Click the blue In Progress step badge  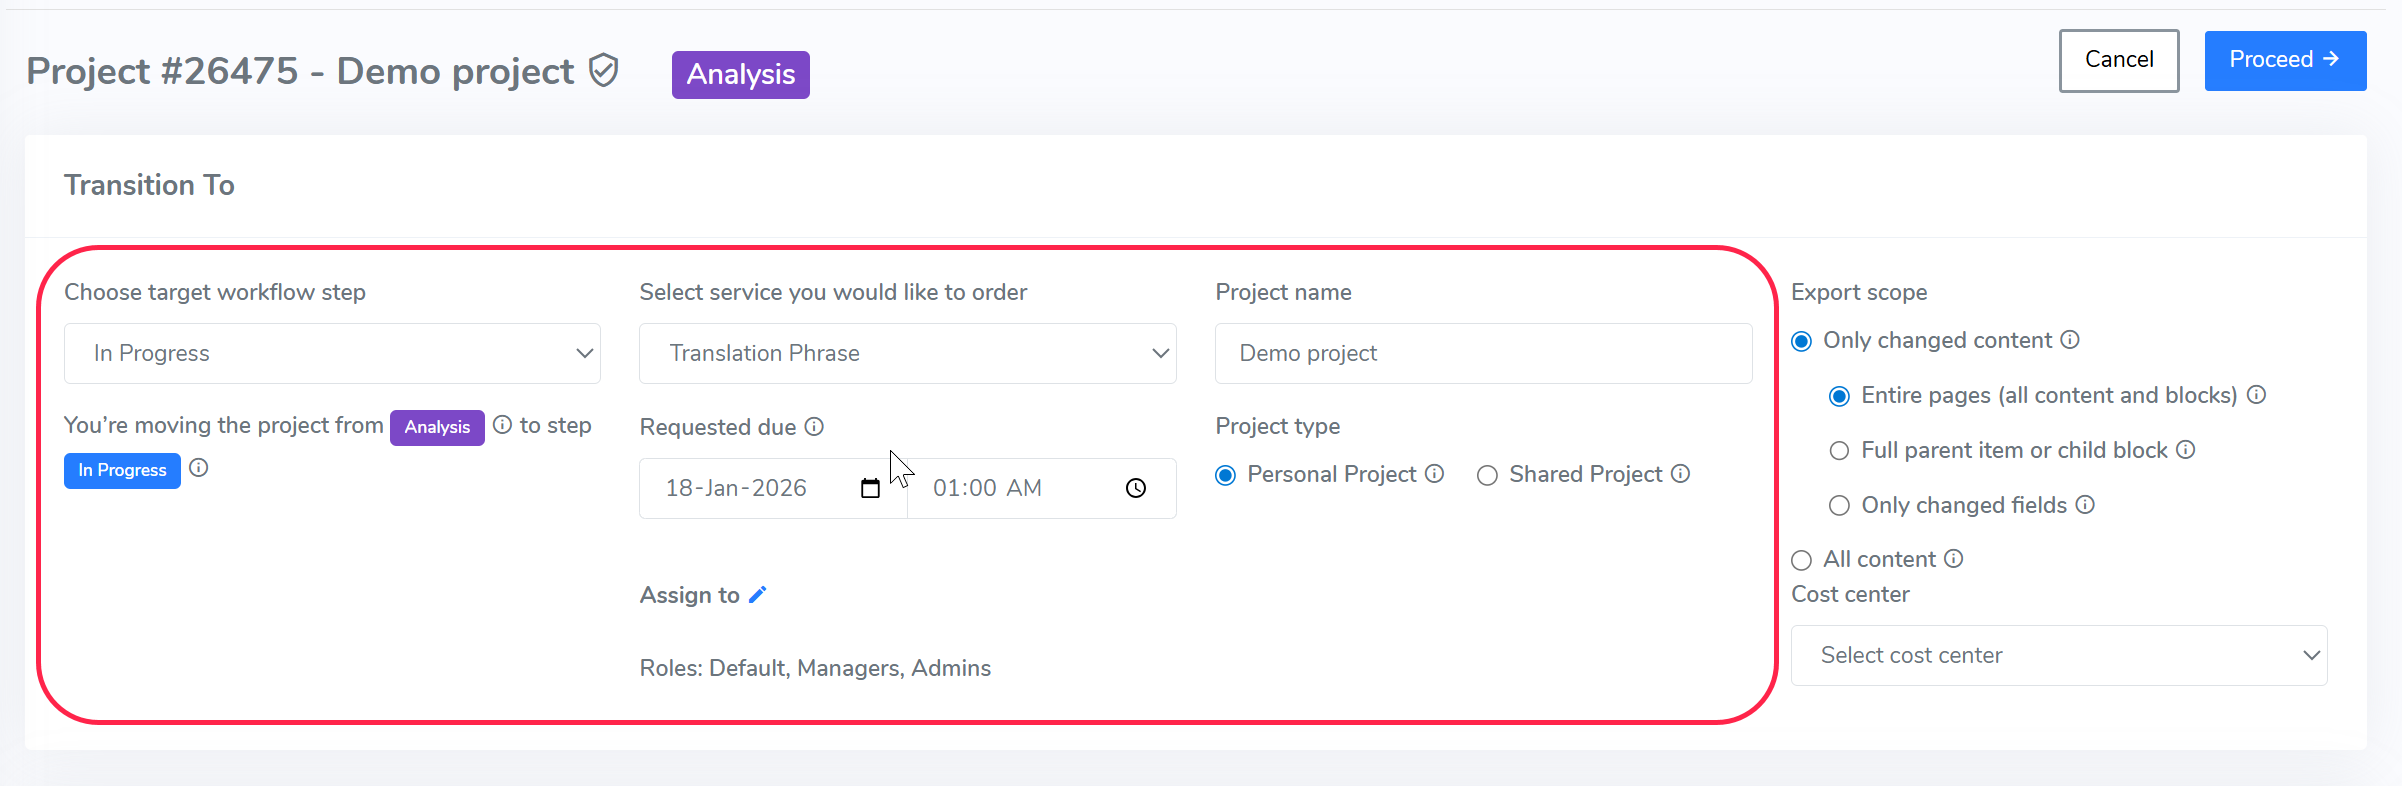(x=122, y=470)
